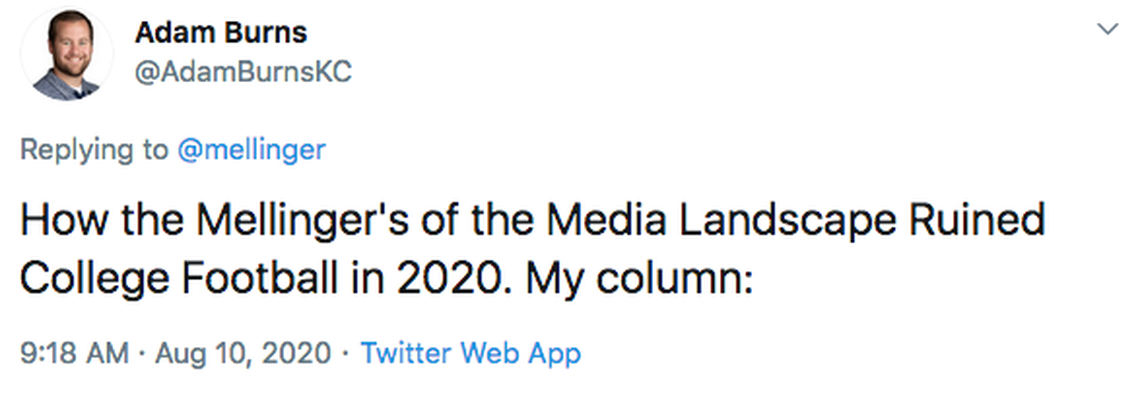The image size is (1140, 402).
Task: Open the @mellinger mention link
Action: 251,150
